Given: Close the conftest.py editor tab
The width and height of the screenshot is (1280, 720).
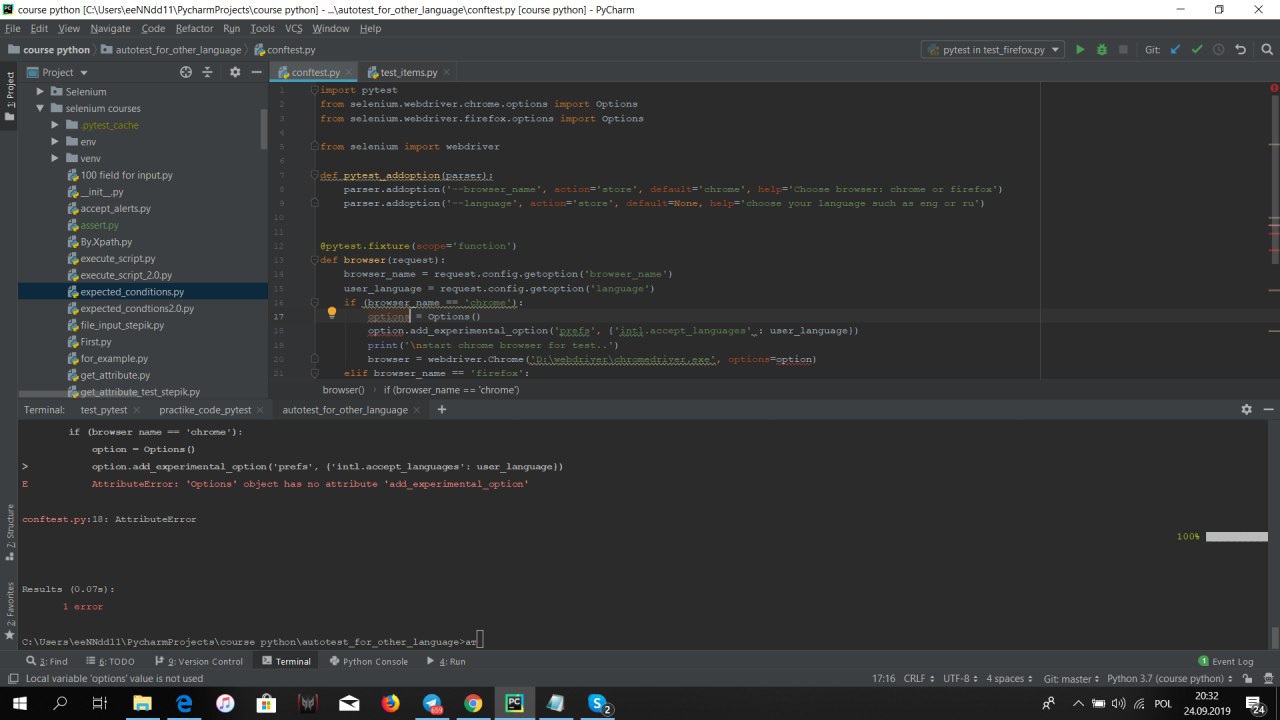Looking at the screenshot, I should point(348,72).
